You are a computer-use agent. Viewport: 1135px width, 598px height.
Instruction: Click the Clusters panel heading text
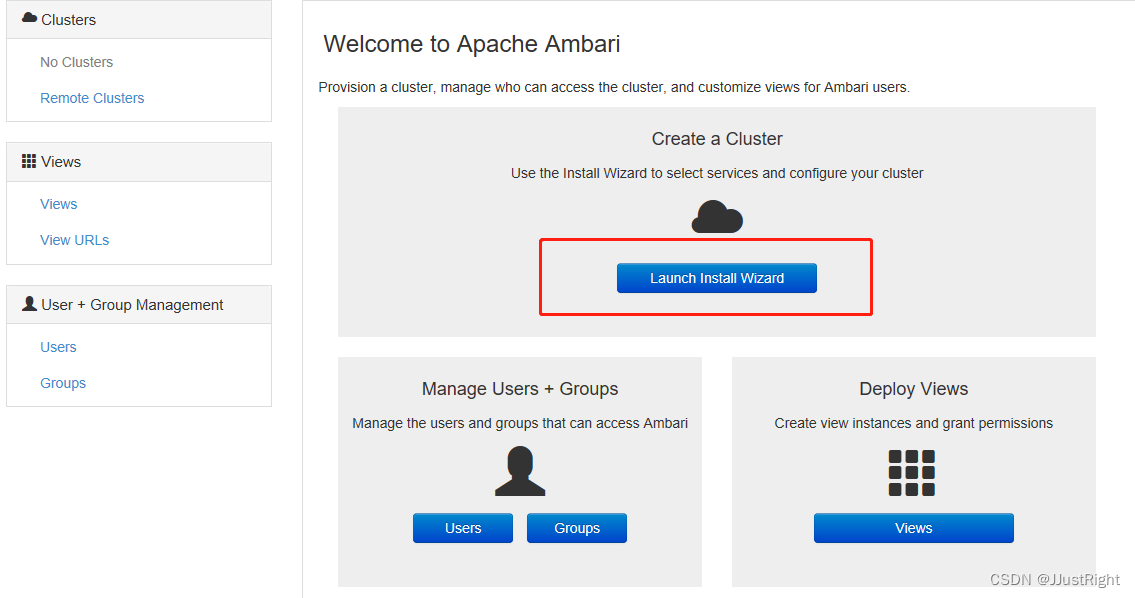coord(68,20)
